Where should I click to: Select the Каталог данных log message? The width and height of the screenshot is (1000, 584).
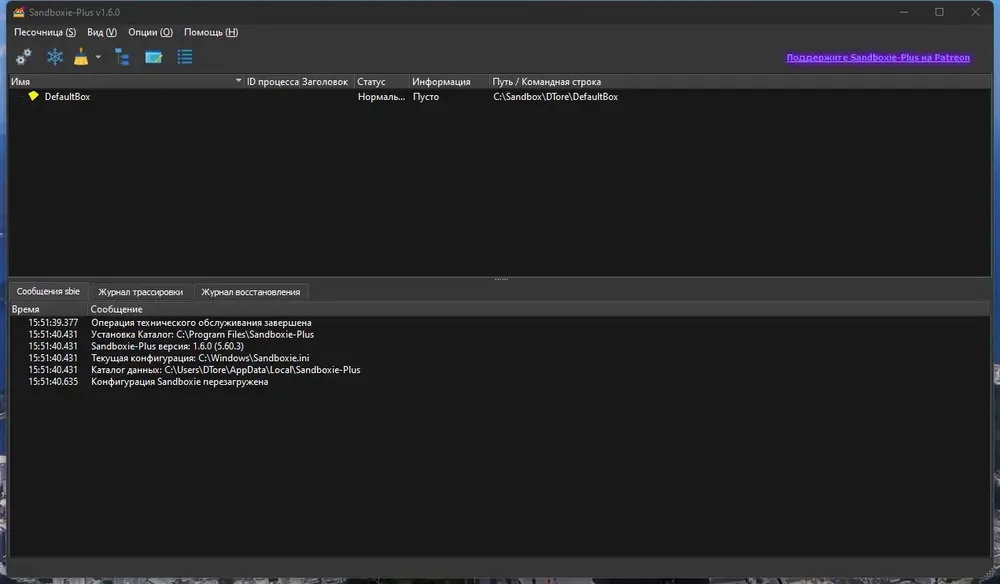click(225, 370)
